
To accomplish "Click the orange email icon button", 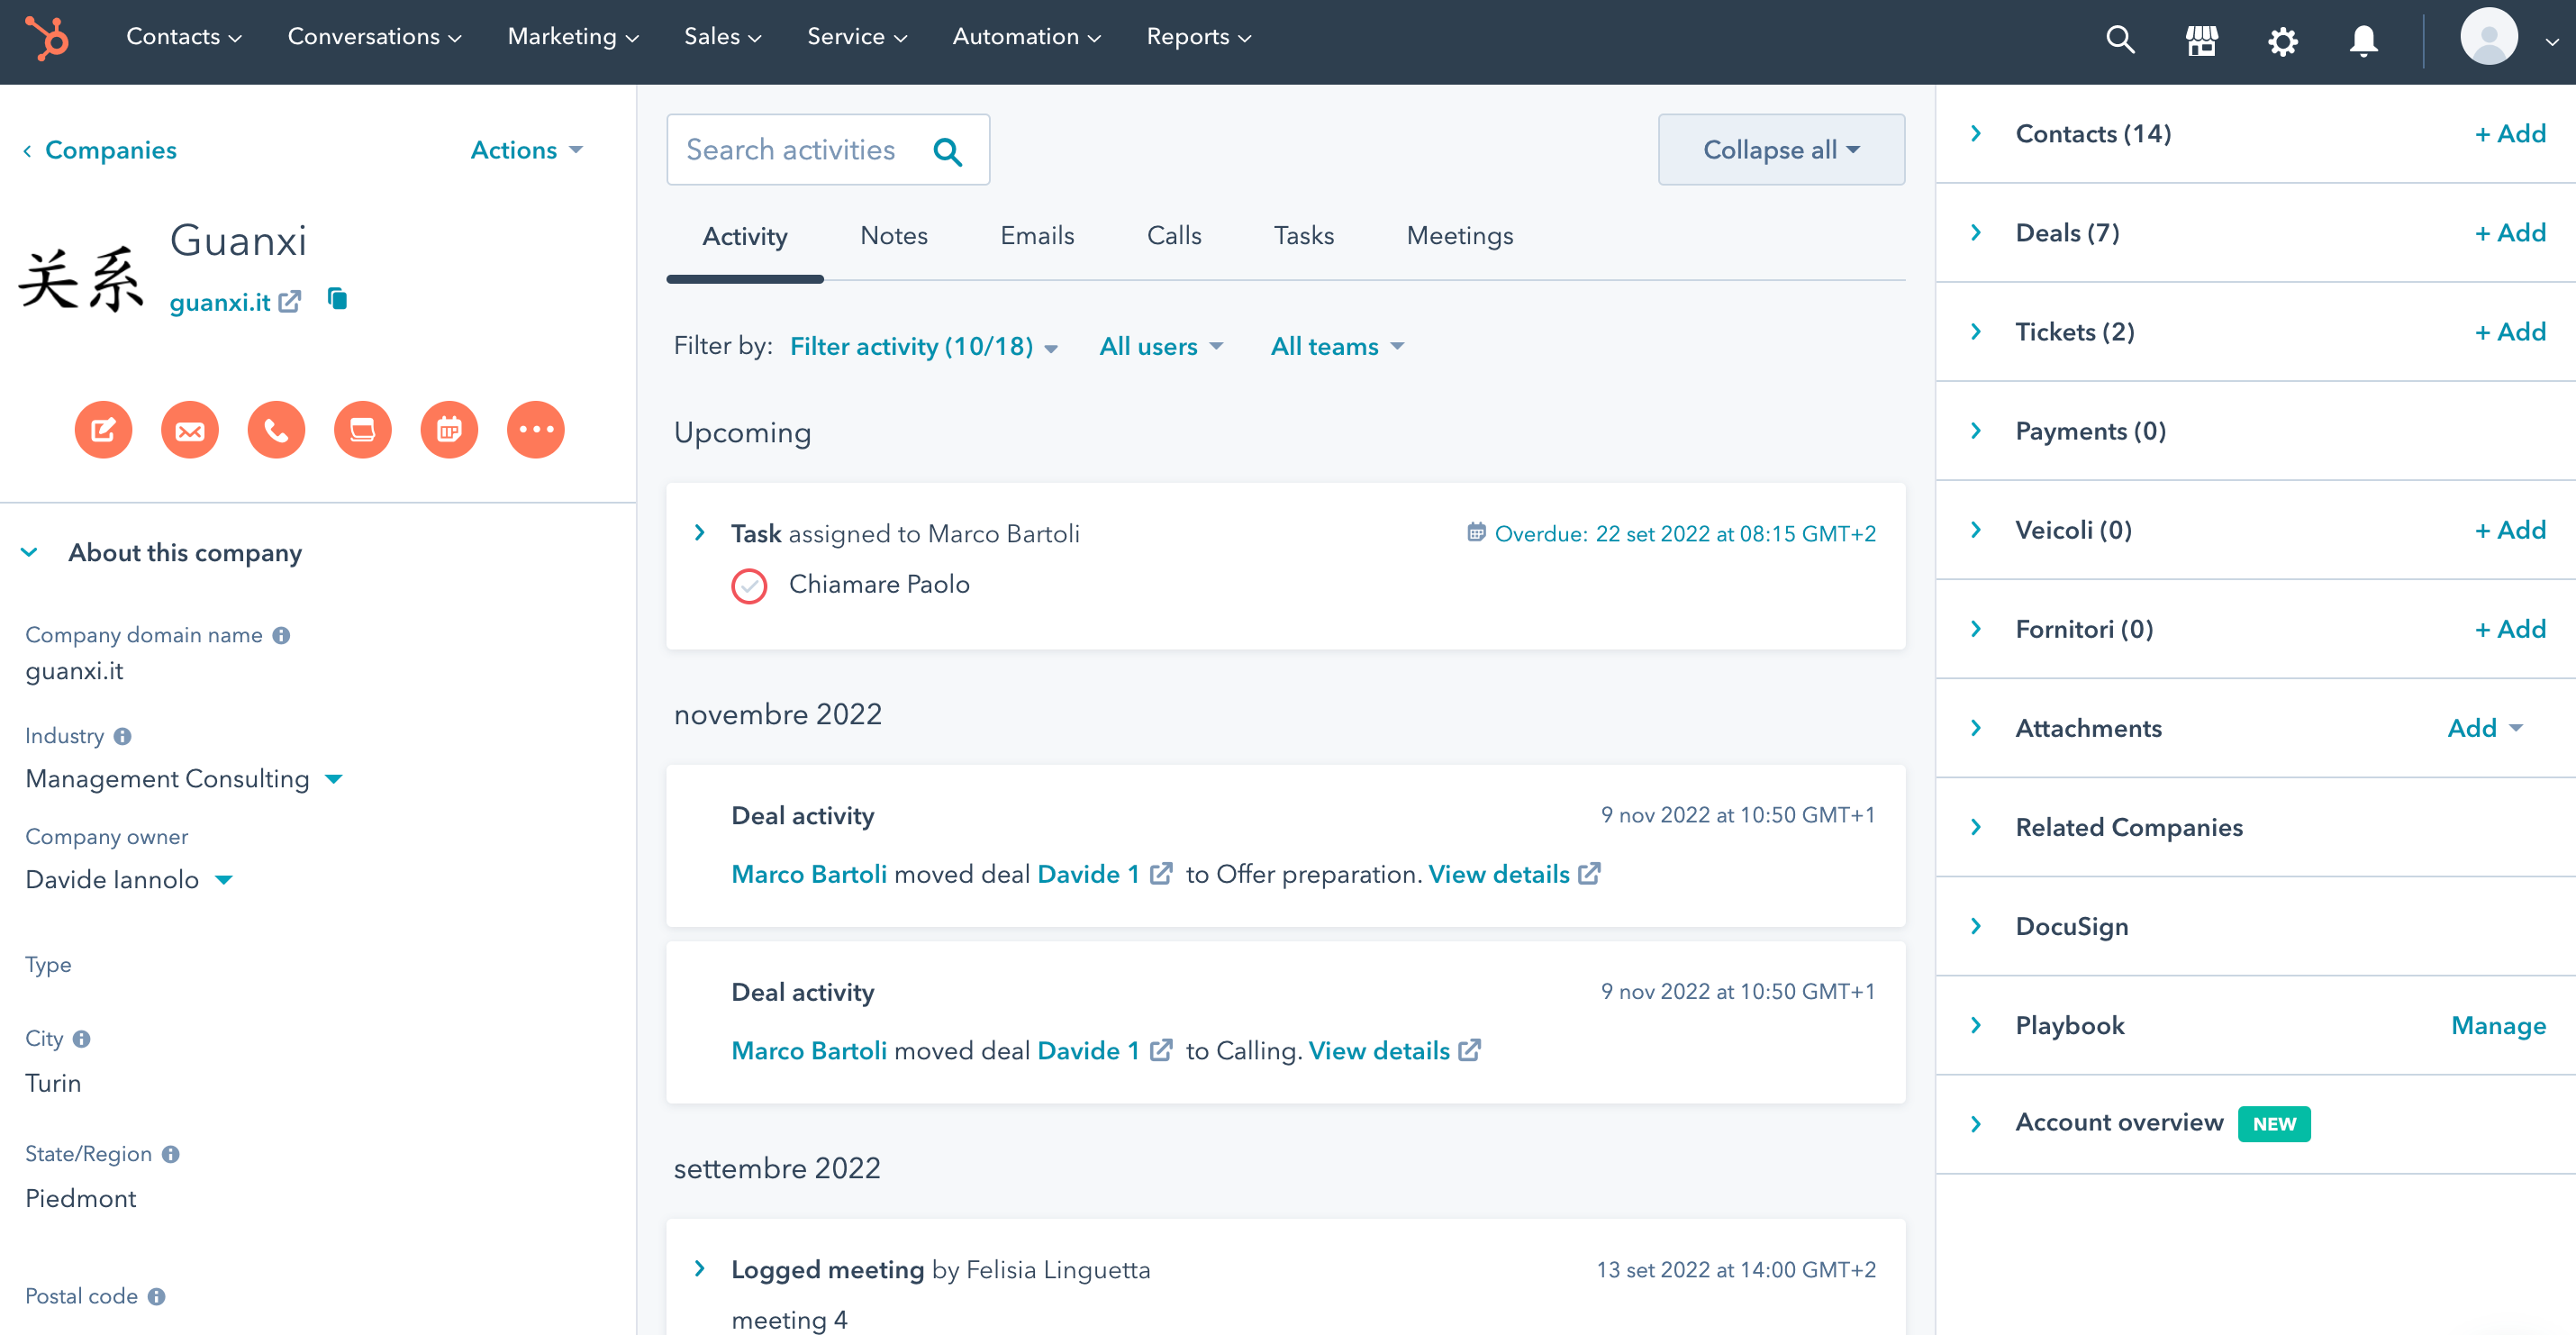I will pyautogui.click(x=190, y=430).
